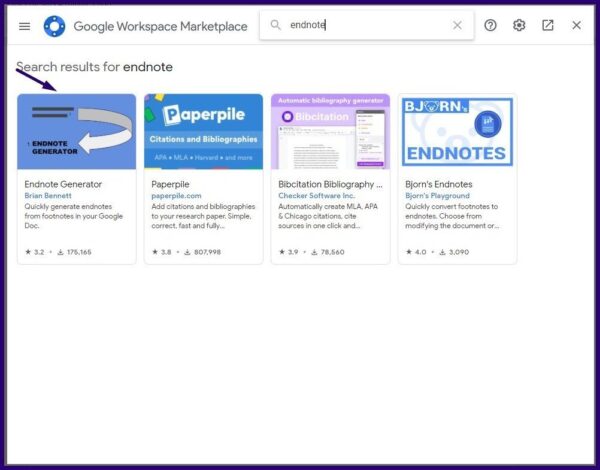Open the help question mark icon
This screenshot has width=600, height=470.
pyautogui.click(x=490, y=25)
